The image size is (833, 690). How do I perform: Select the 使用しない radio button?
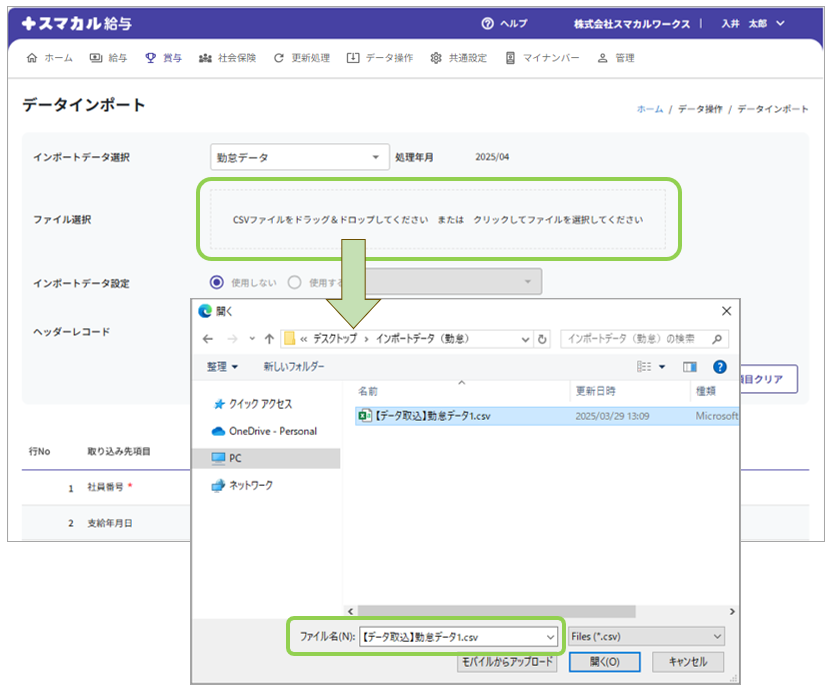point(217,282)
